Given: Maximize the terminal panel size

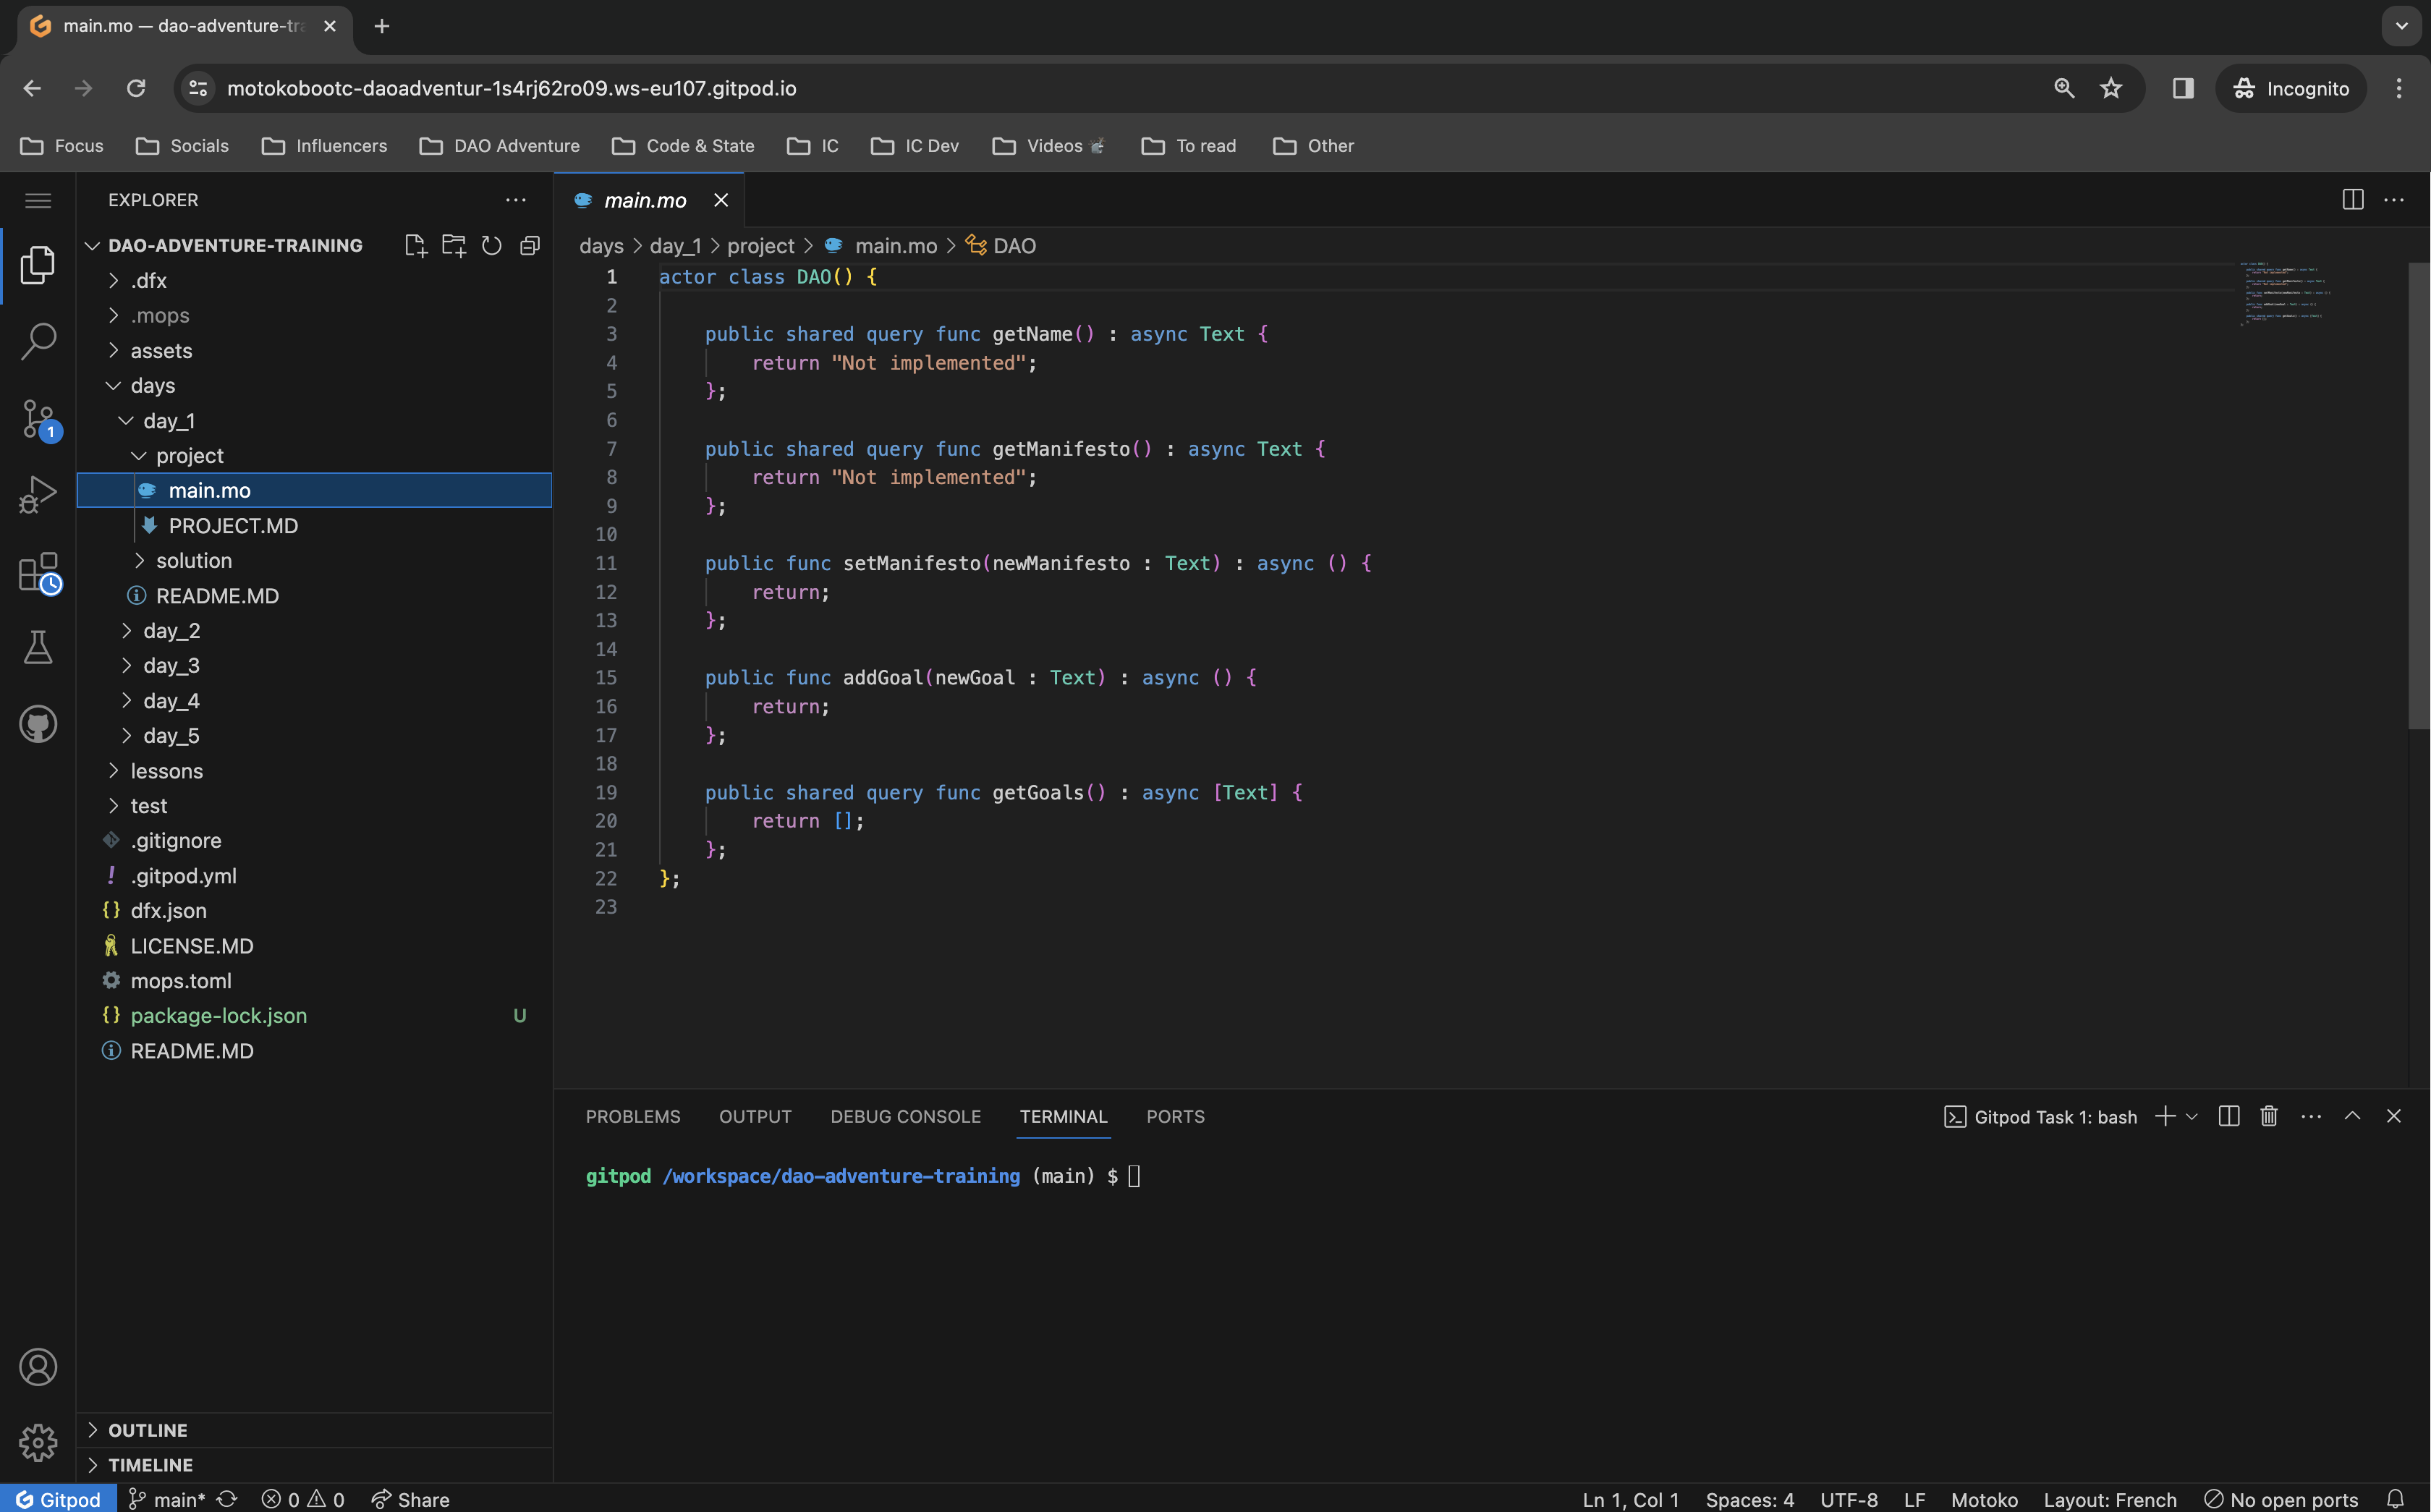Looking at the screenshot, I should pyautogui.click(x=2352, y=1116).
